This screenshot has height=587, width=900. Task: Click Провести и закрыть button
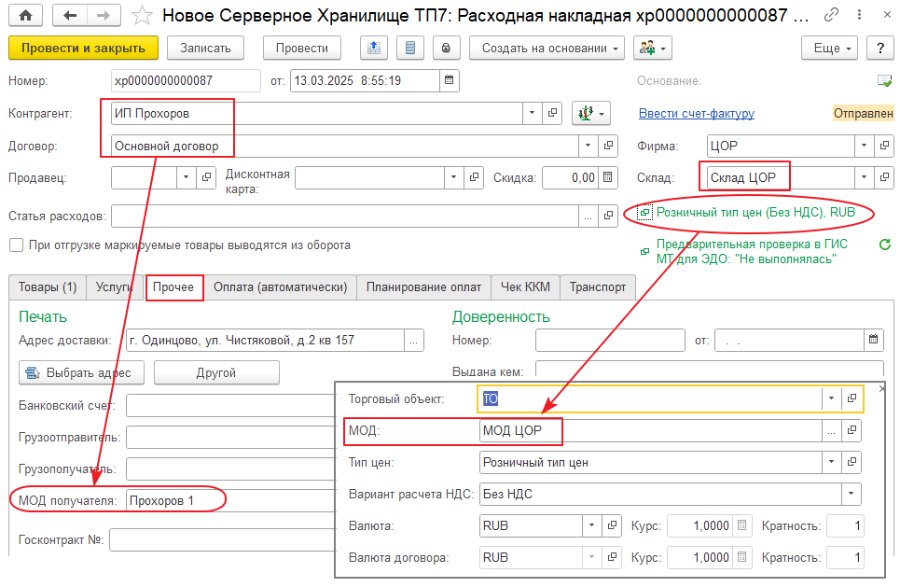(x=83, y=48)
